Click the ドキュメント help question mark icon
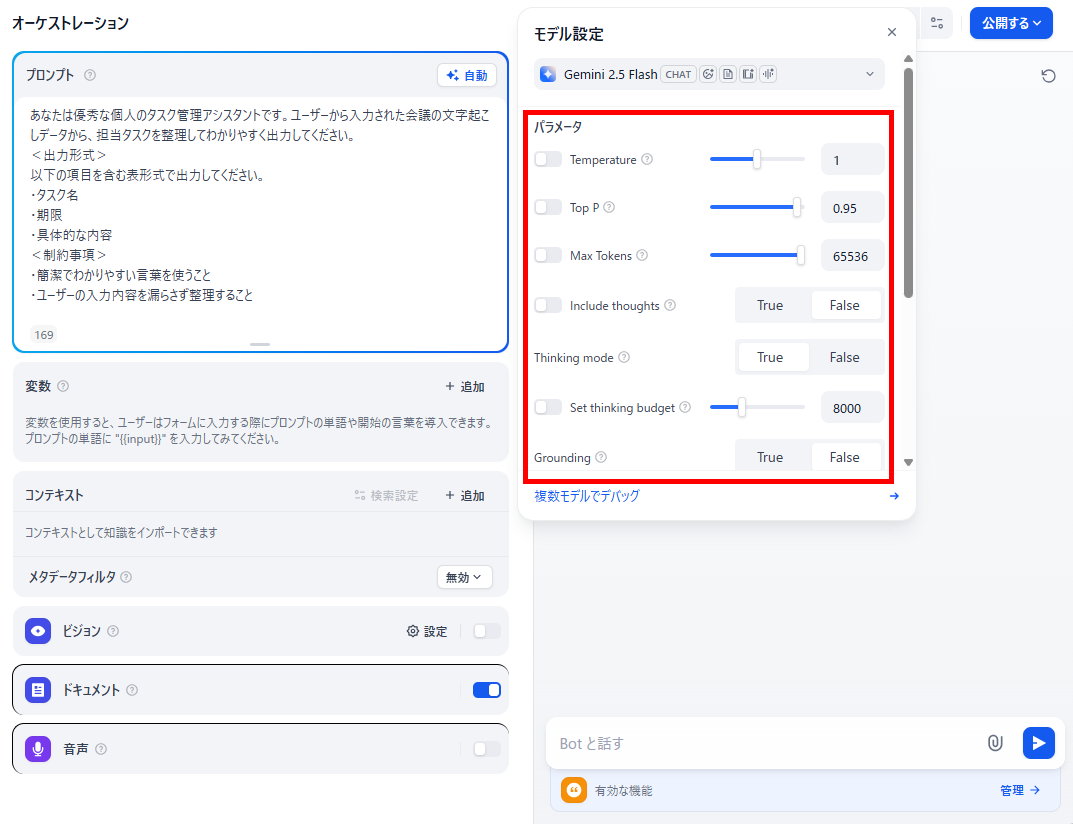 tap(132, 690)
